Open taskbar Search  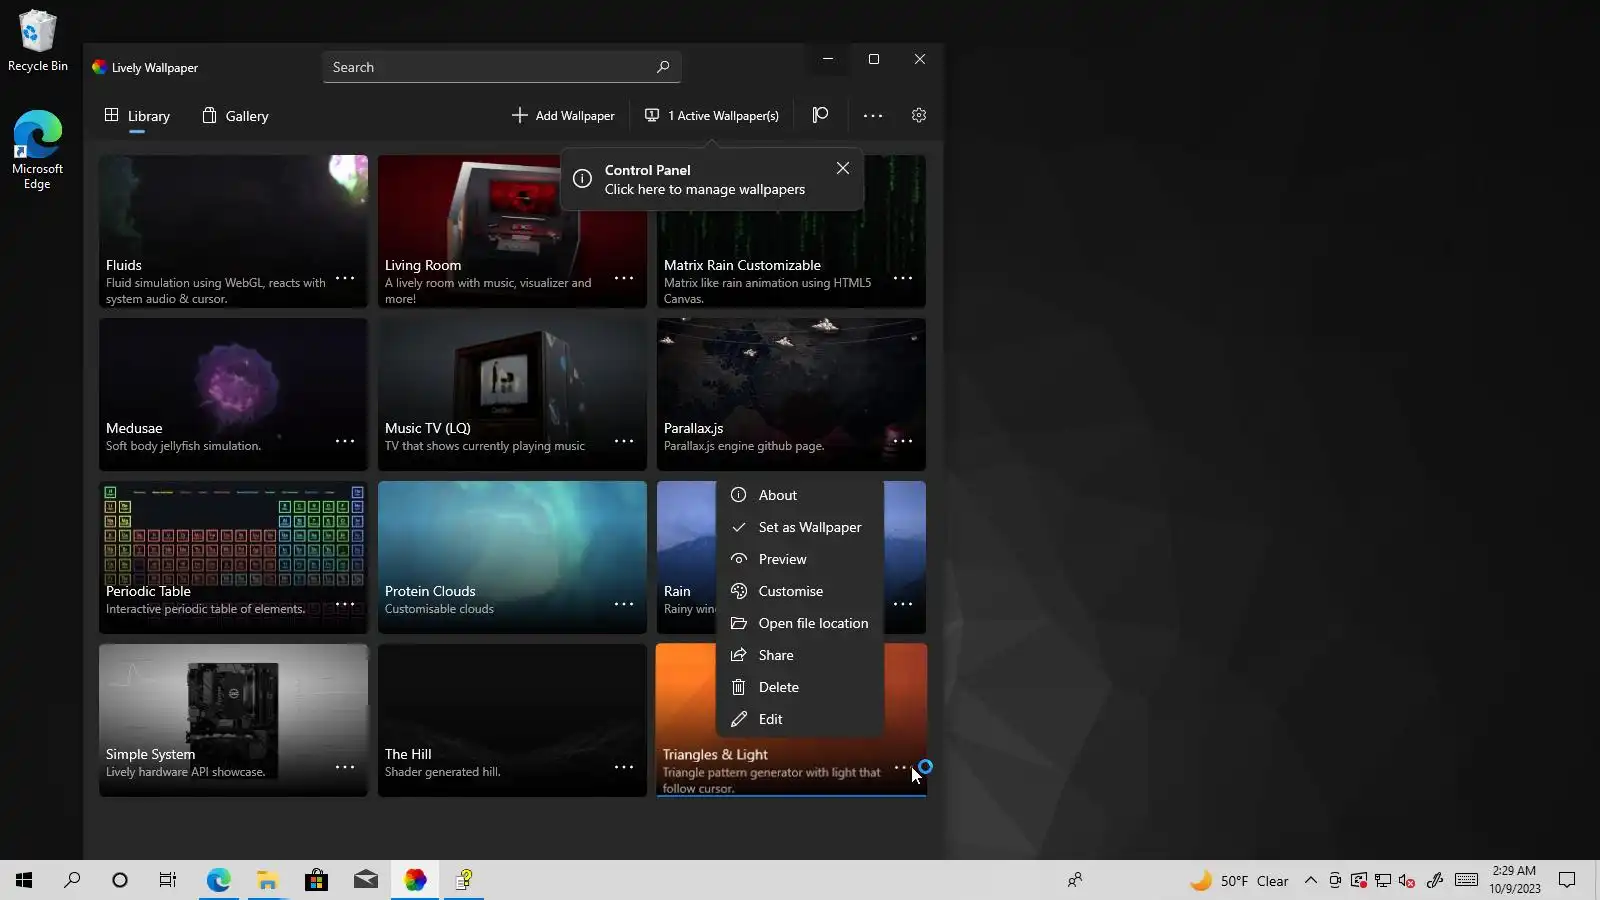pos(72,880)
